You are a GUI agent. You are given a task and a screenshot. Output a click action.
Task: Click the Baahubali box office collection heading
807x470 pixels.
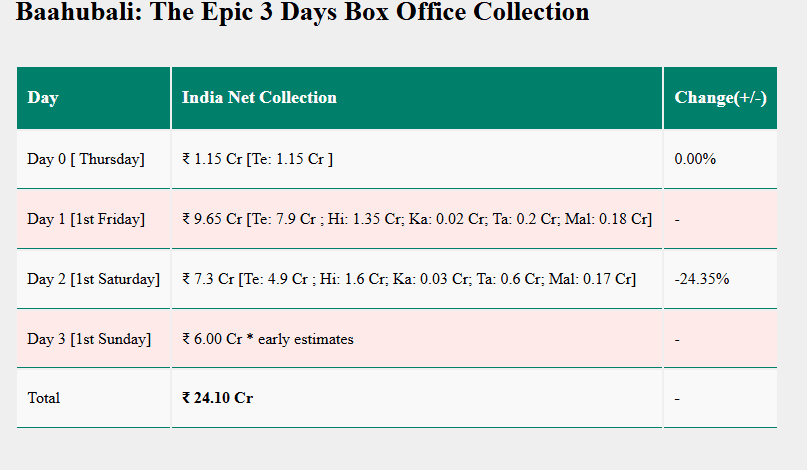(x=302, y=13)
